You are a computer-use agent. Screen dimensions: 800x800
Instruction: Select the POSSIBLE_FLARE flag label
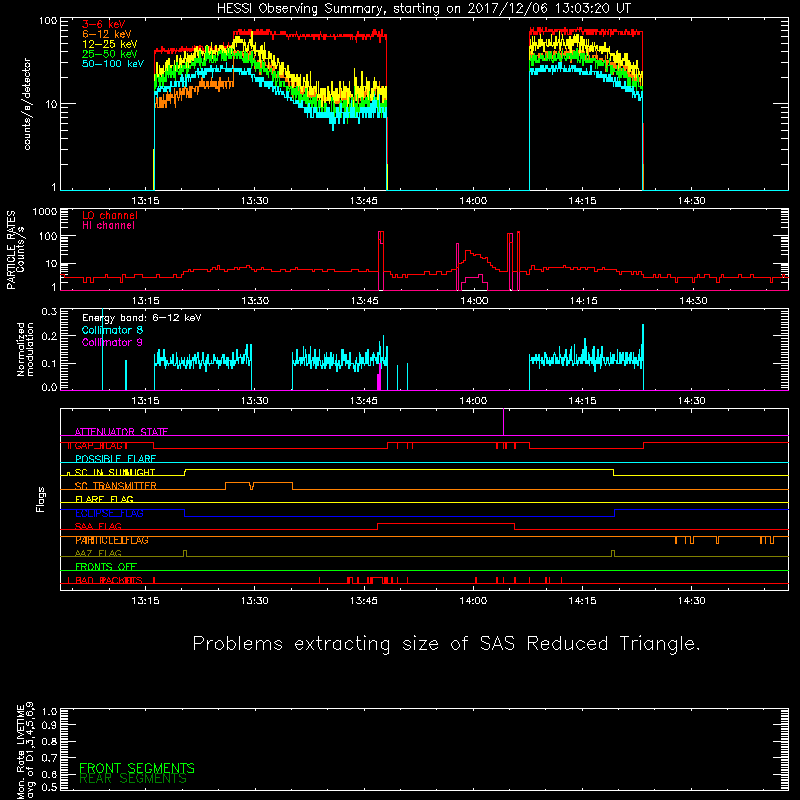tap(115, 459)
